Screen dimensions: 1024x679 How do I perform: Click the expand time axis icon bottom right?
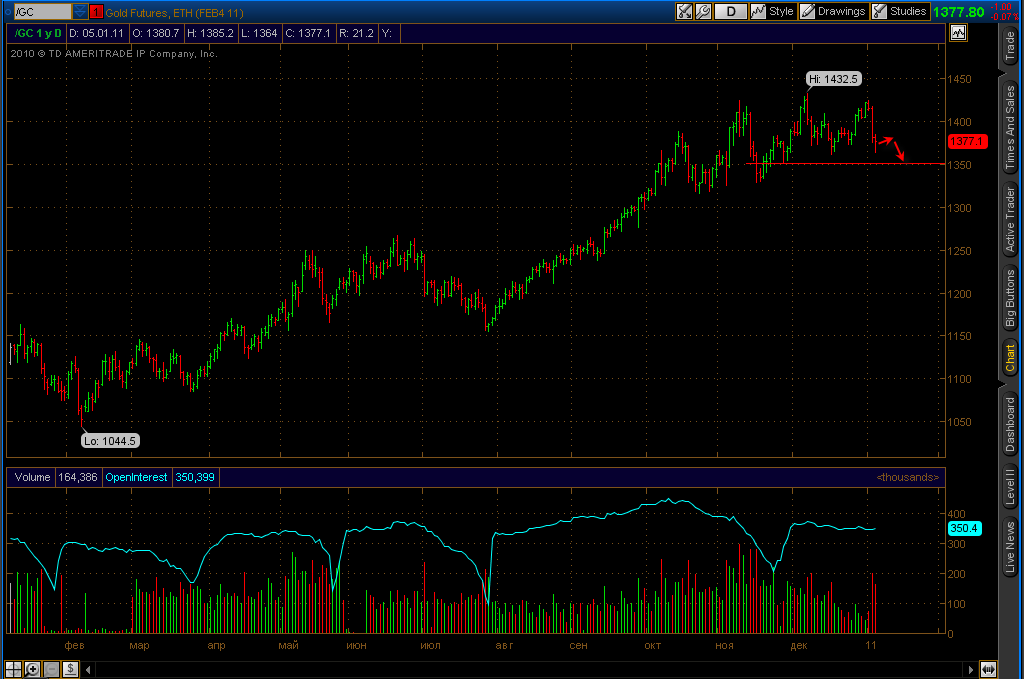click(x=988, y=669)
